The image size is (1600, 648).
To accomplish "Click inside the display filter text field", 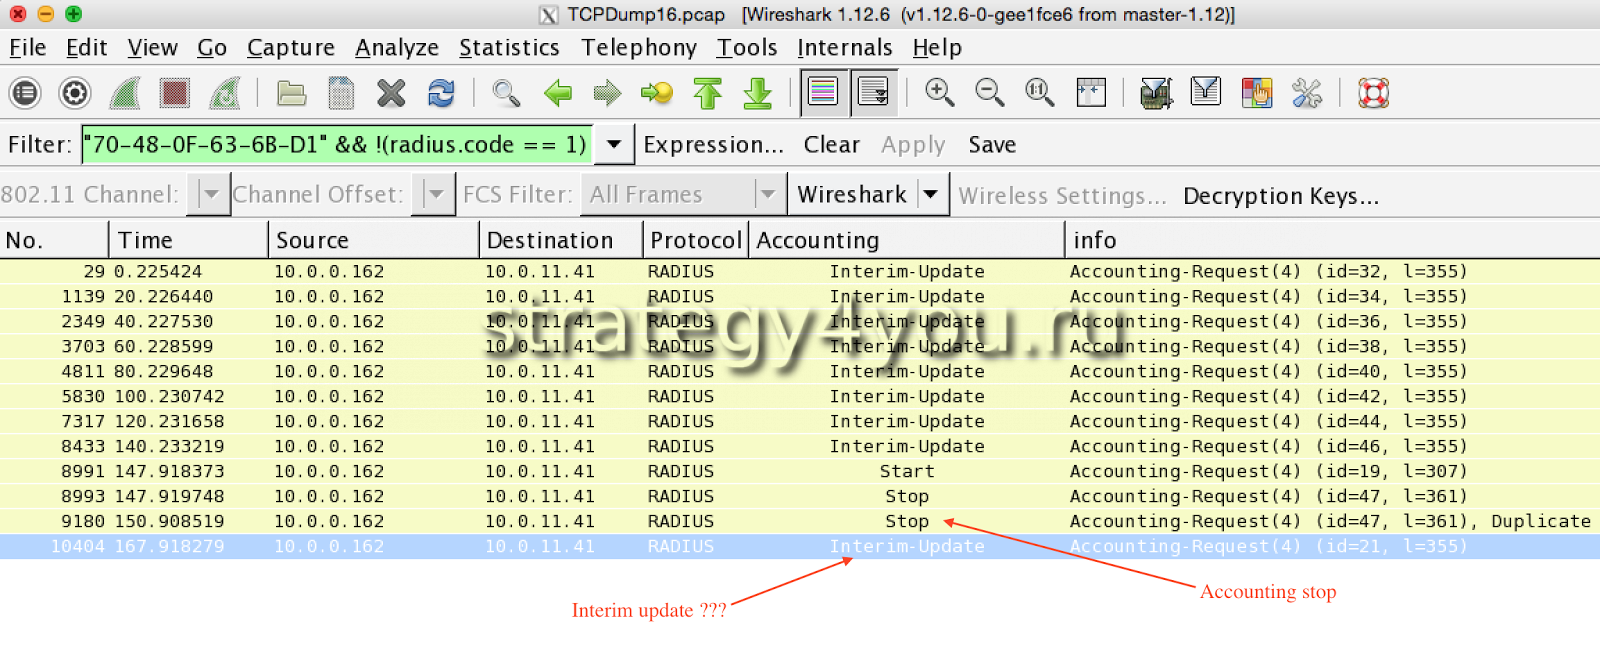I will point(337,144).
